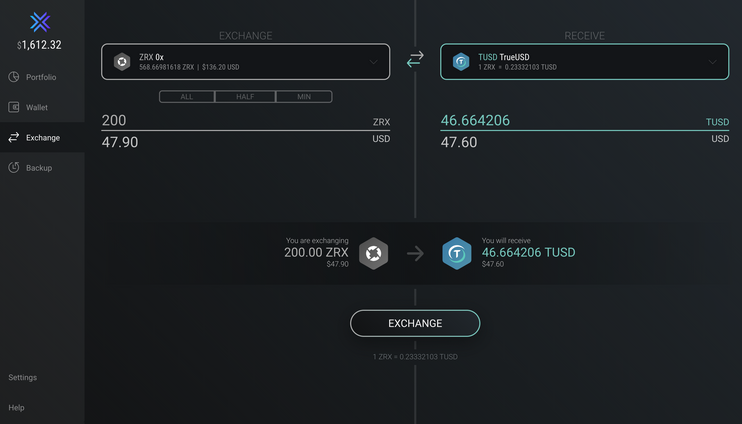This screenshot has width=742, height=424.
Task: Click the large TUSD icon in summary
Action: click(457, 253)
